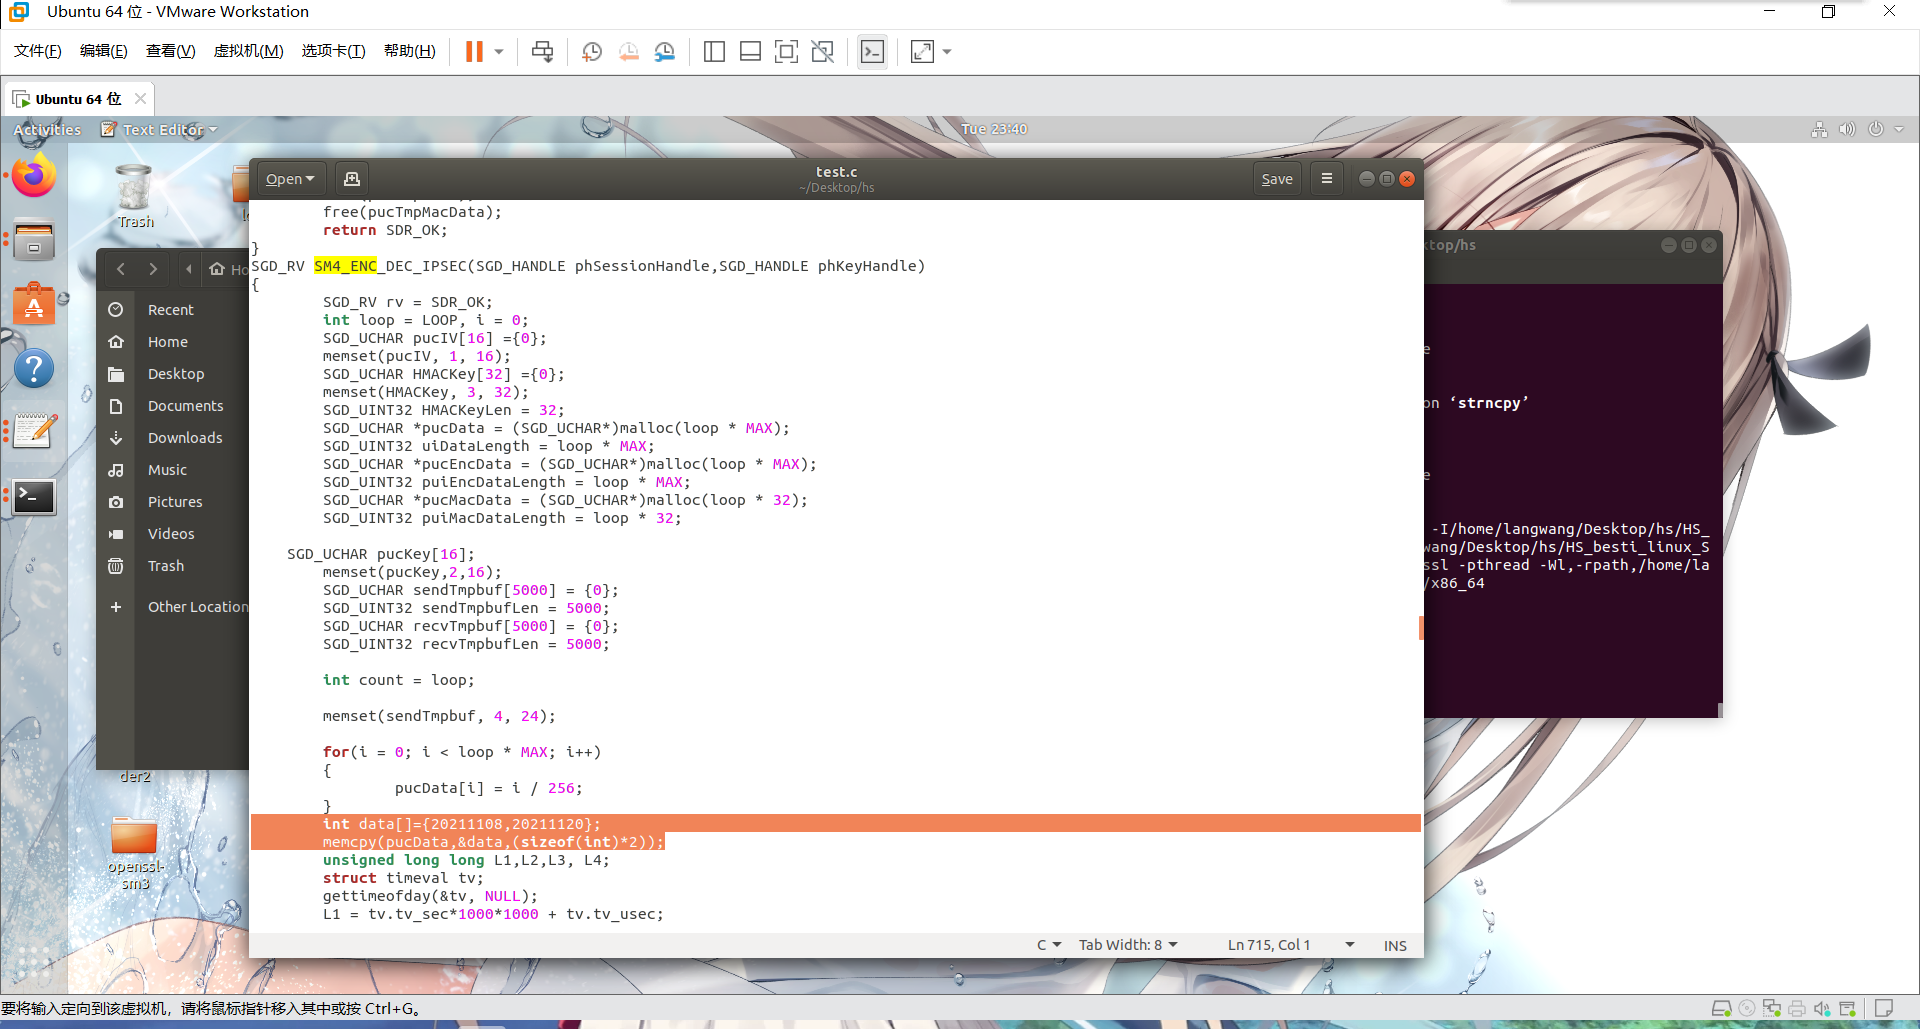The height and width of the screenshot is (1029, 1920).
Task: Select the Trash desktop icon
Action: [x=135, y=196]
